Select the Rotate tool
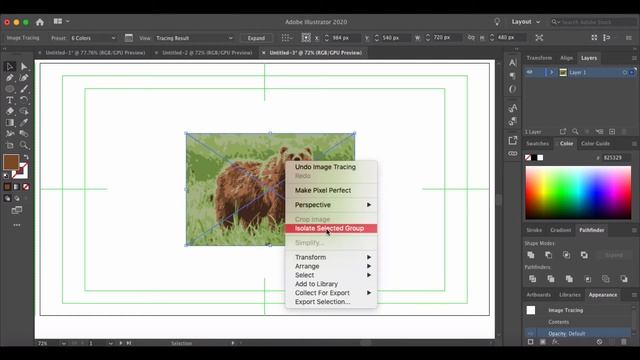 tap(24, 100)
